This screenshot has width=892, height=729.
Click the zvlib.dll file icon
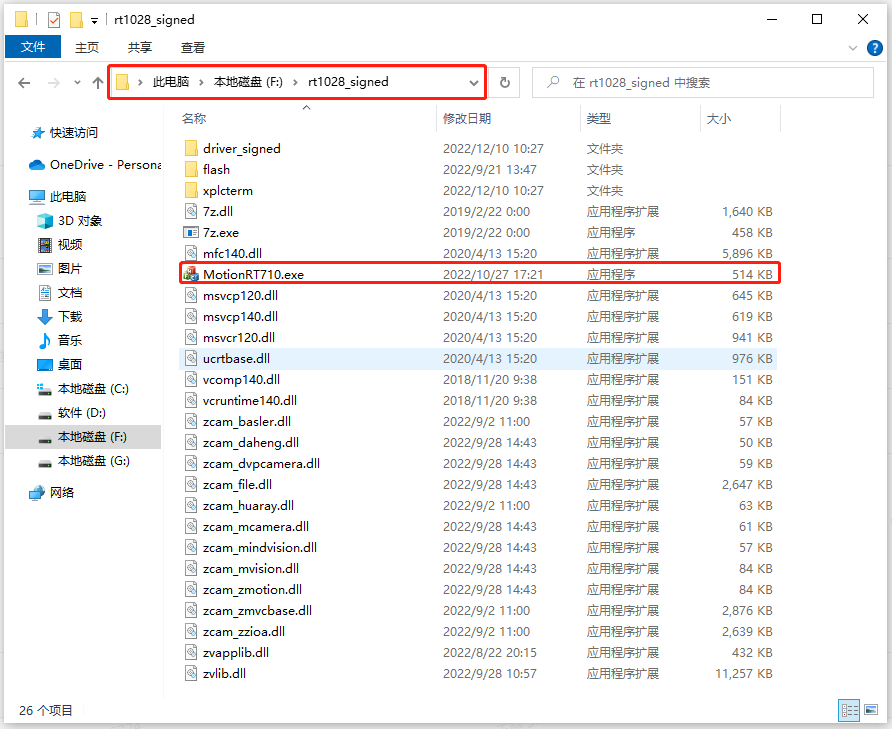[191, 674]
